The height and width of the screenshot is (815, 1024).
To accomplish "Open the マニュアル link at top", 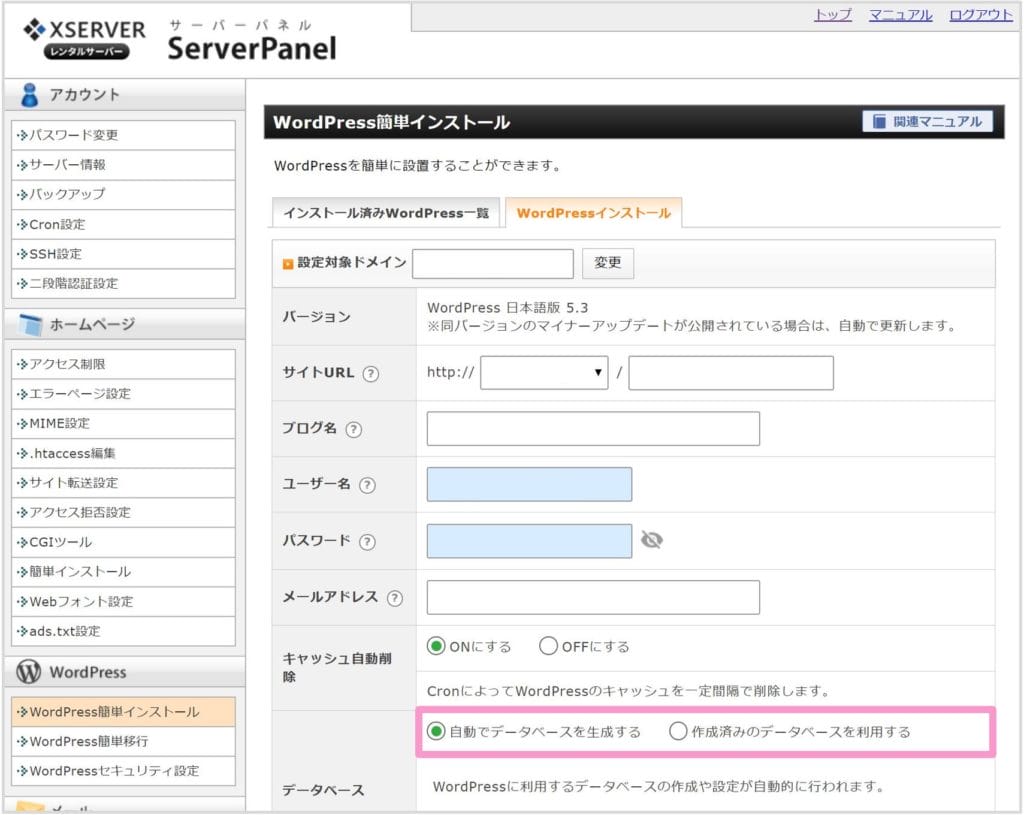I will point(900,15).
